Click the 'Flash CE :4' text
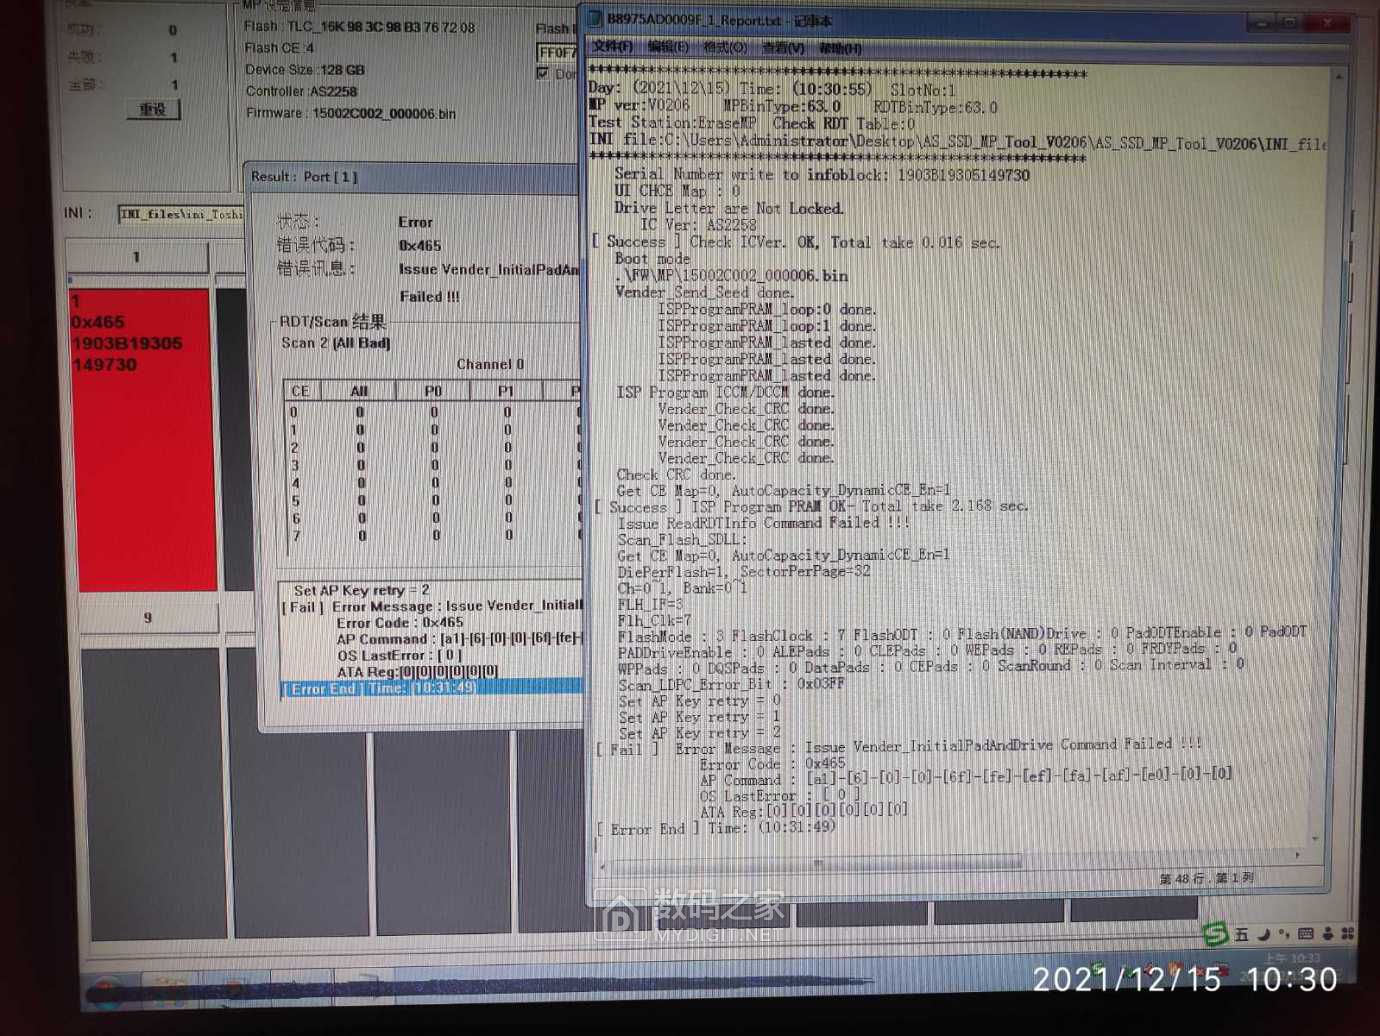1380x1036 pixels. click(279, 48)
